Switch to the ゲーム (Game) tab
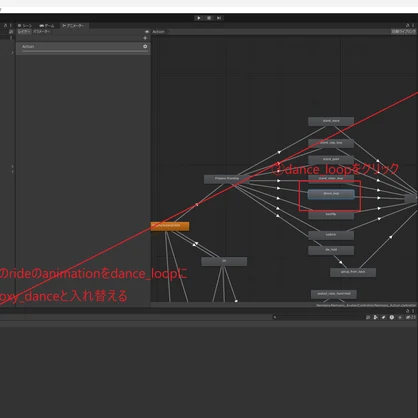 (47, 26)
